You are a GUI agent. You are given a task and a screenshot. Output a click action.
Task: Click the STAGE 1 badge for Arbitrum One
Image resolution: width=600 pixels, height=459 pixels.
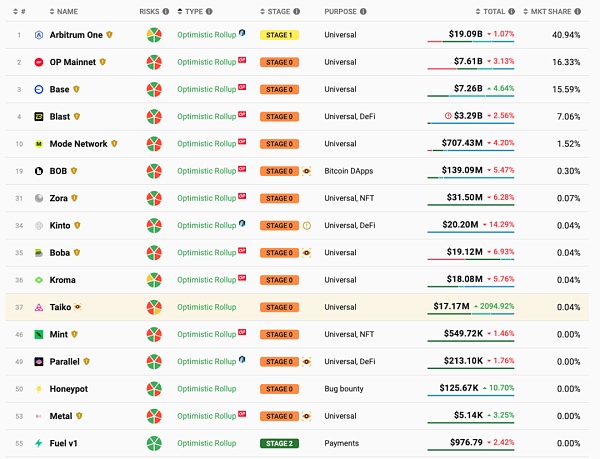point(279,35)
